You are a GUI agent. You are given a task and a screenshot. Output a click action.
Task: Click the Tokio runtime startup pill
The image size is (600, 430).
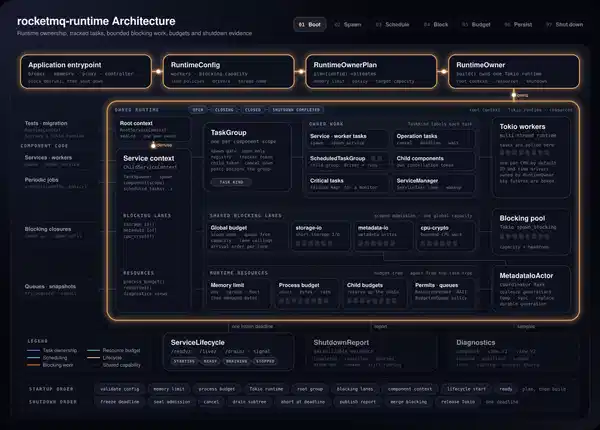[x=266, y=389]
